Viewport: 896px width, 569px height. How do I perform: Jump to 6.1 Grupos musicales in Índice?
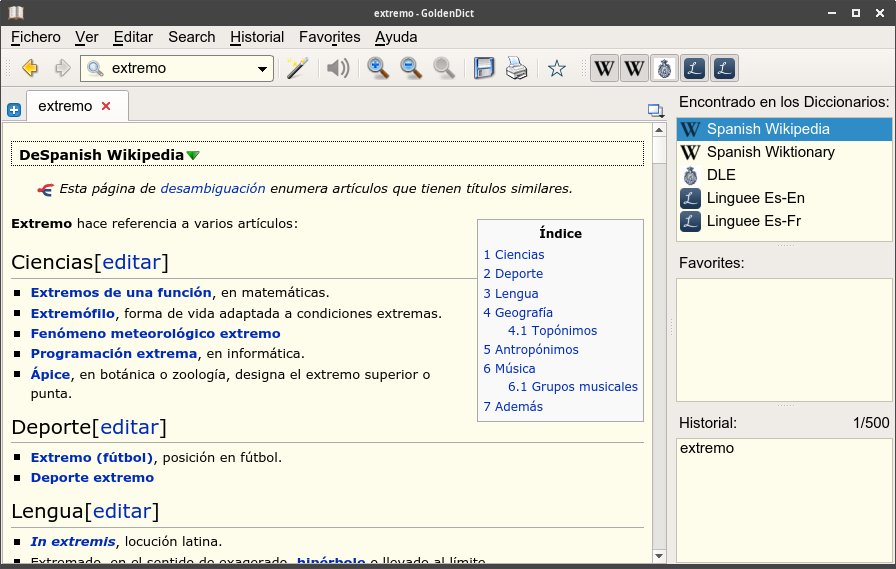(x=573, y=387)
